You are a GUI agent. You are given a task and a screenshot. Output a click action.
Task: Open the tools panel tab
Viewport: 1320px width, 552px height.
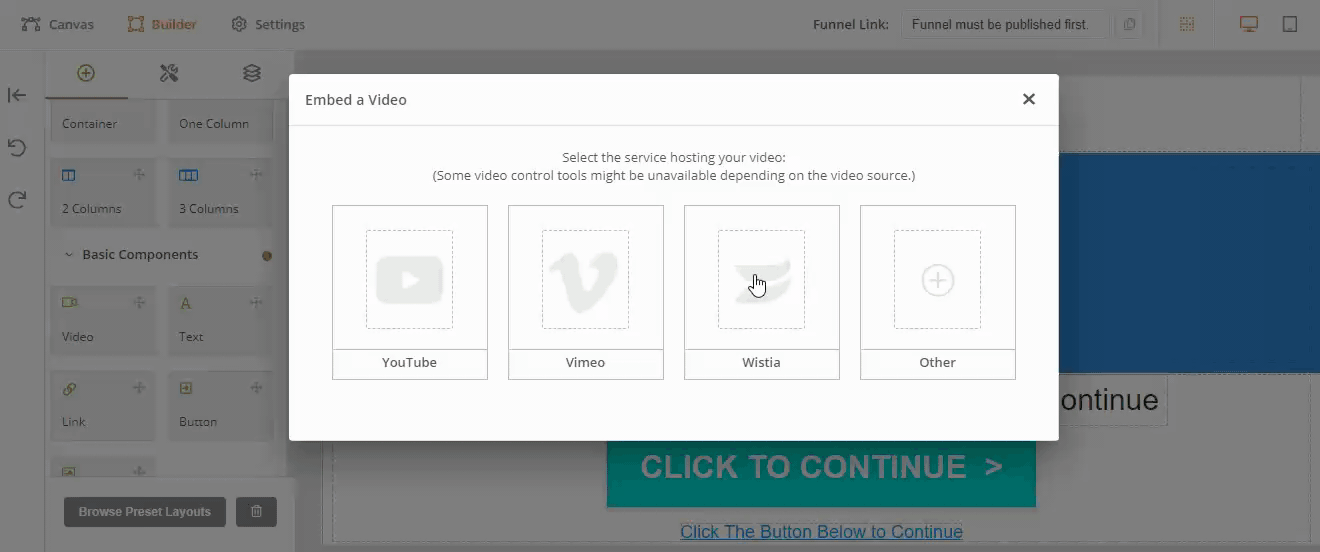pos(169,73)
